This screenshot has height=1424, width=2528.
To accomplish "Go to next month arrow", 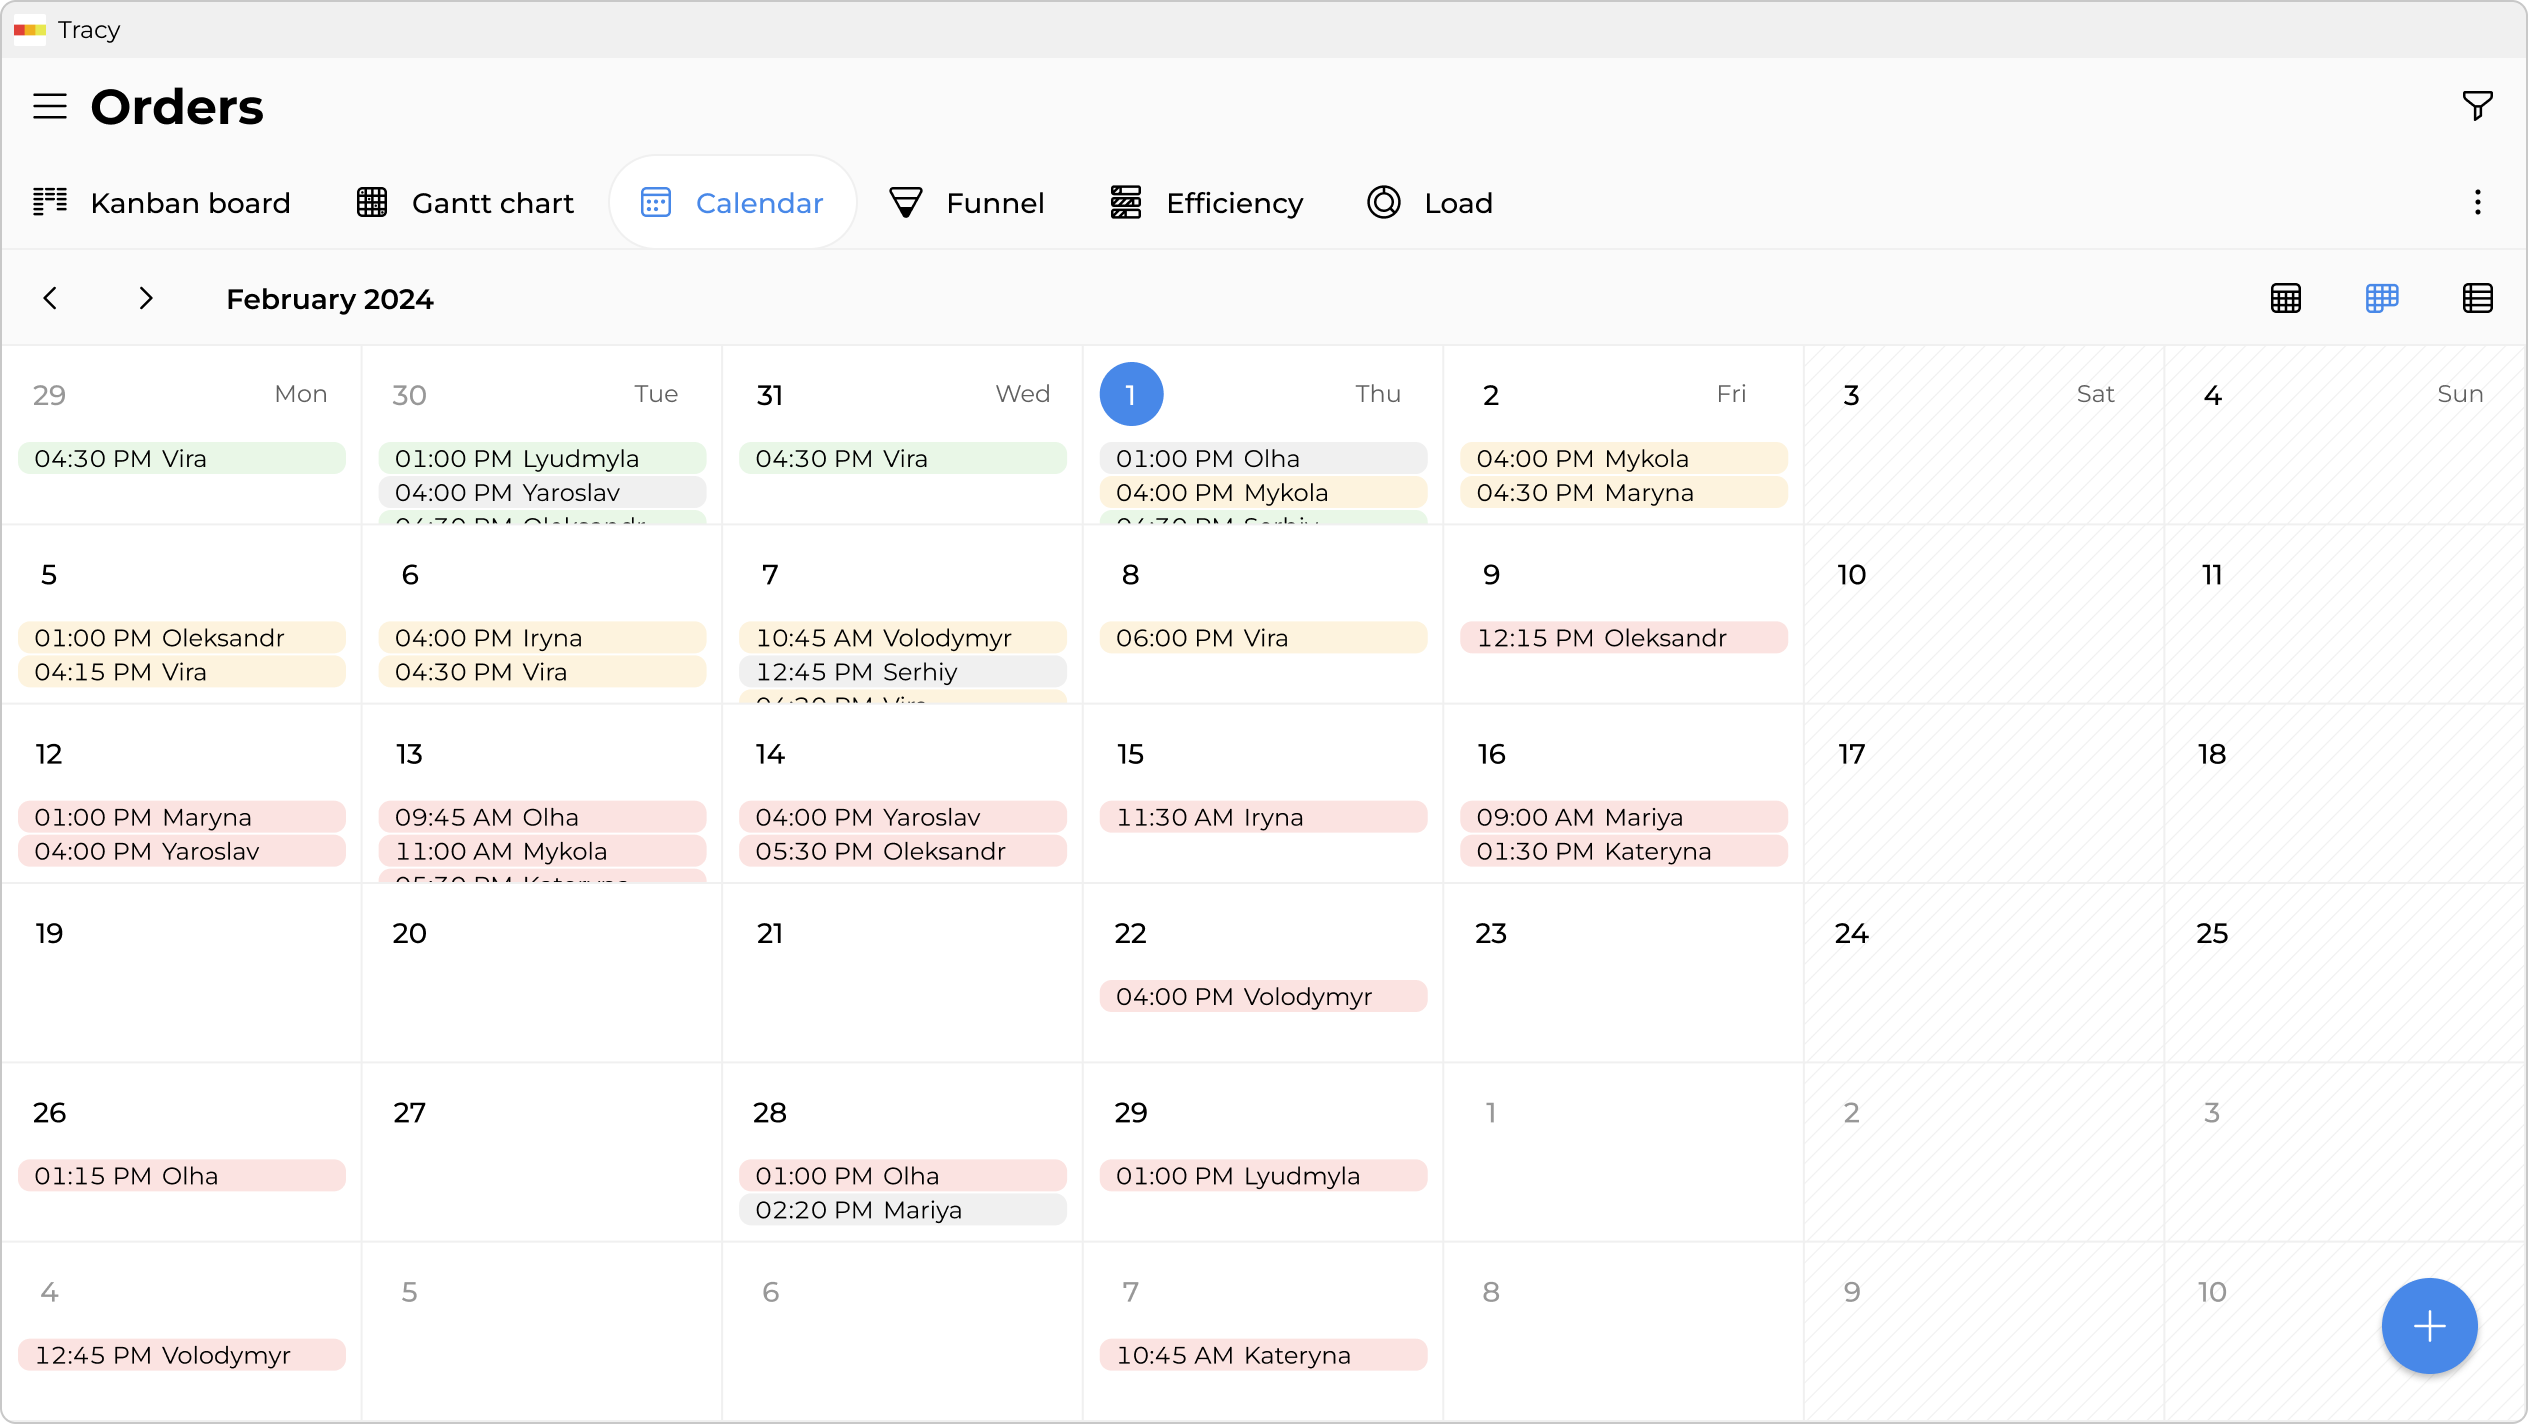I will click(x=146, y=298).
